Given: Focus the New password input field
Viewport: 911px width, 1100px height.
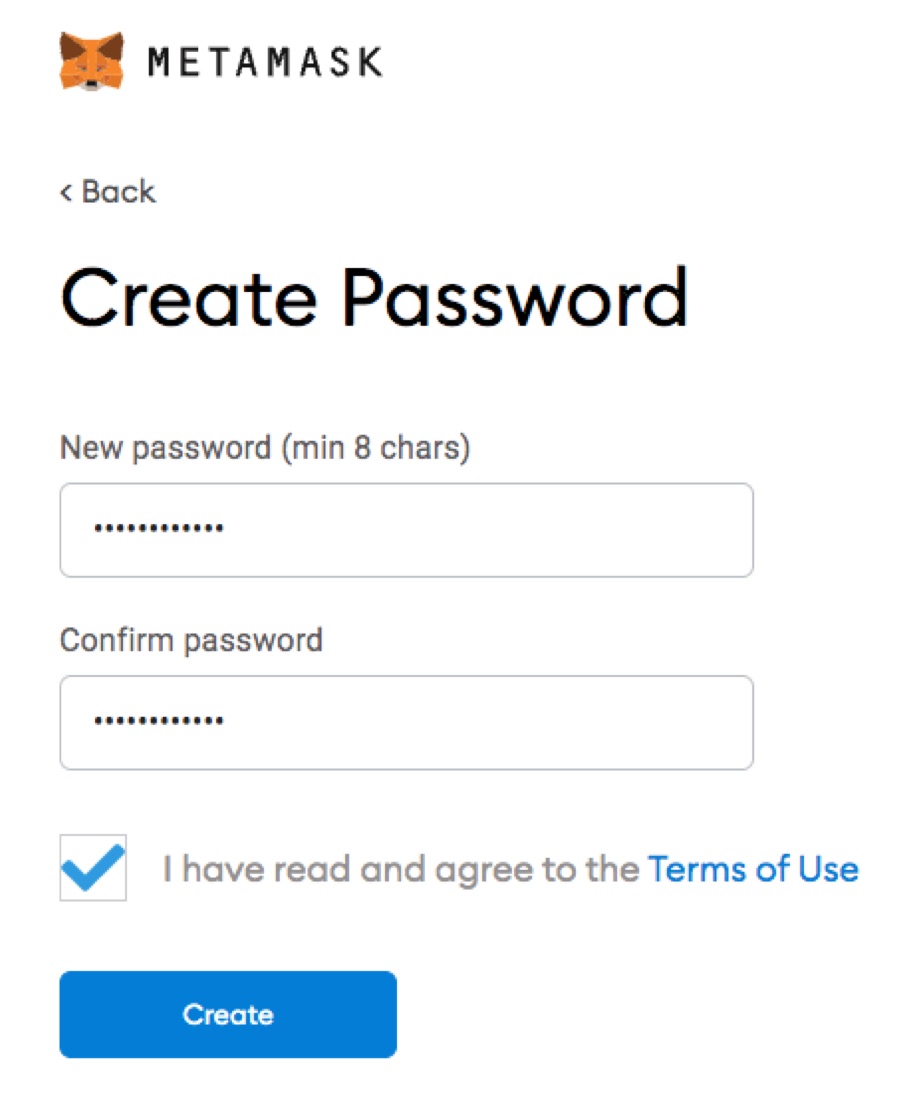Looking at the screenshot, I should pyautogui.click(x=407, y=530).
